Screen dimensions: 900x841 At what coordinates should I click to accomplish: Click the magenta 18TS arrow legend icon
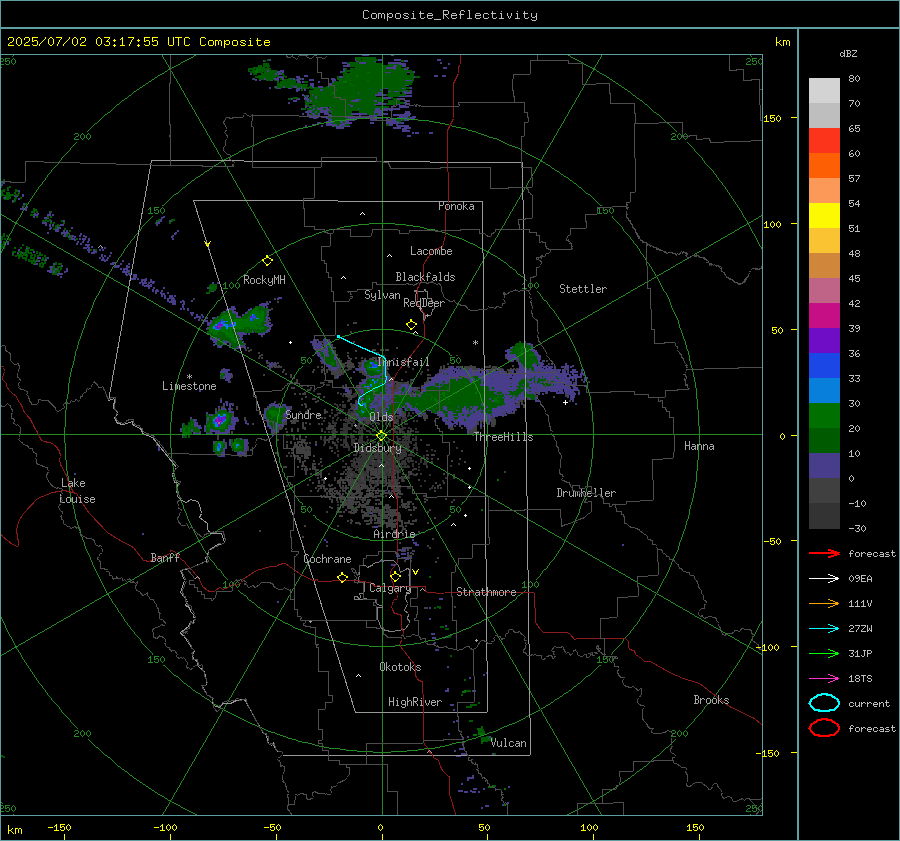click(x=824, y=679)
